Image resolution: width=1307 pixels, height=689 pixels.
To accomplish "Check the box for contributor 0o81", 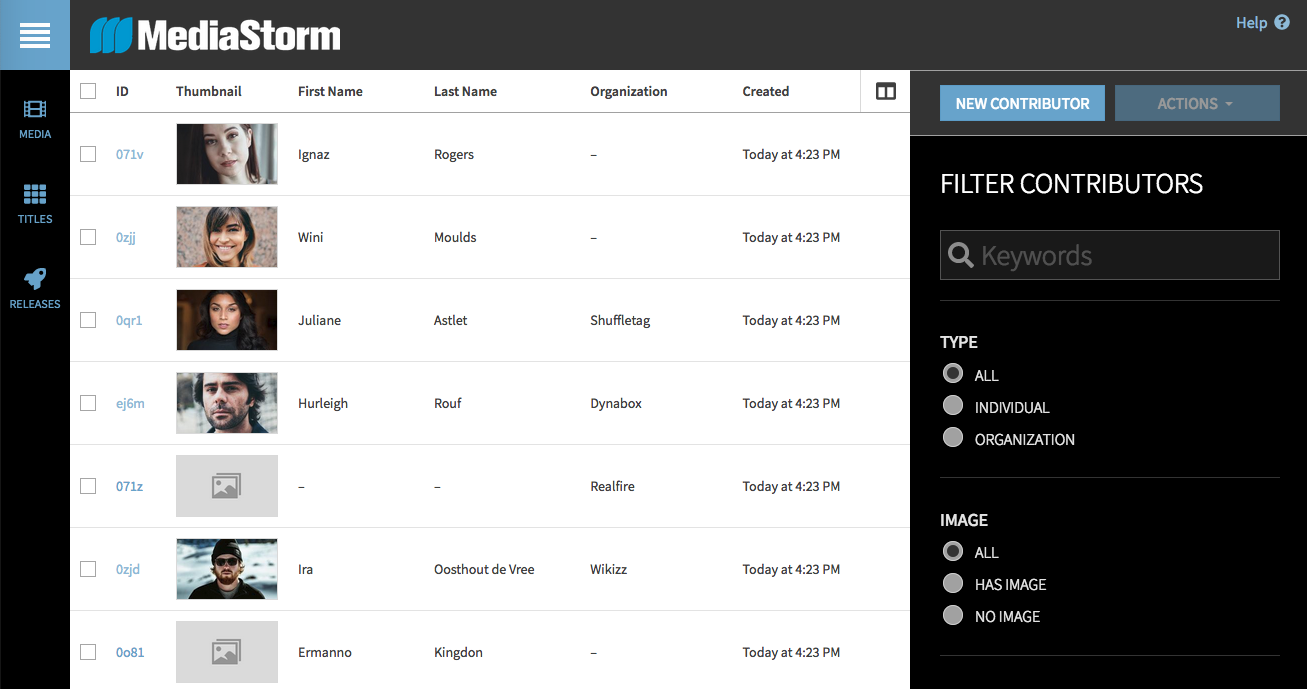I will coord(88,652).
